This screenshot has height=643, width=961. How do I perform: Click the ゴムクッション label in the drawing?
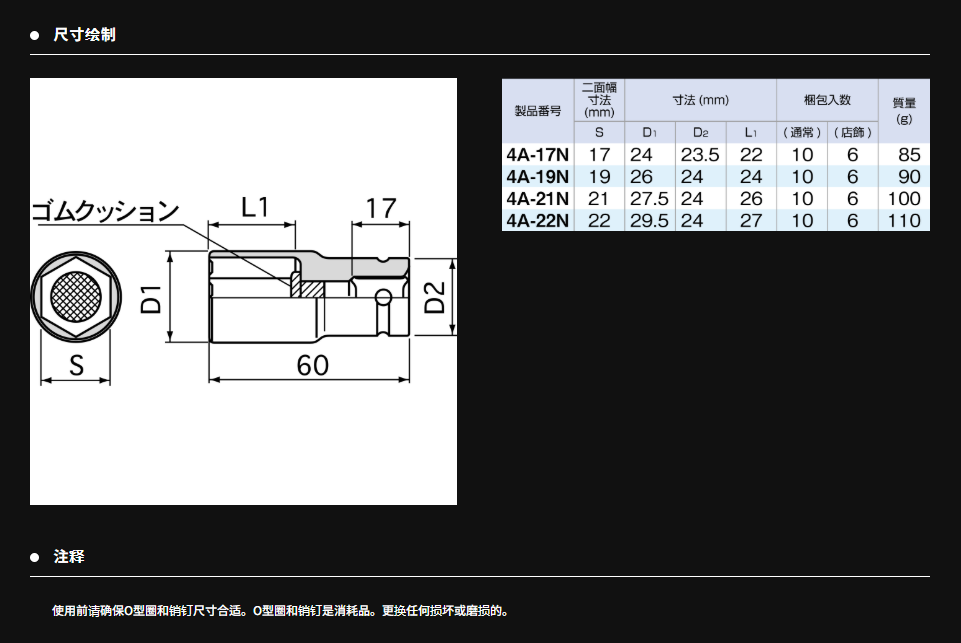coord(105,211)
